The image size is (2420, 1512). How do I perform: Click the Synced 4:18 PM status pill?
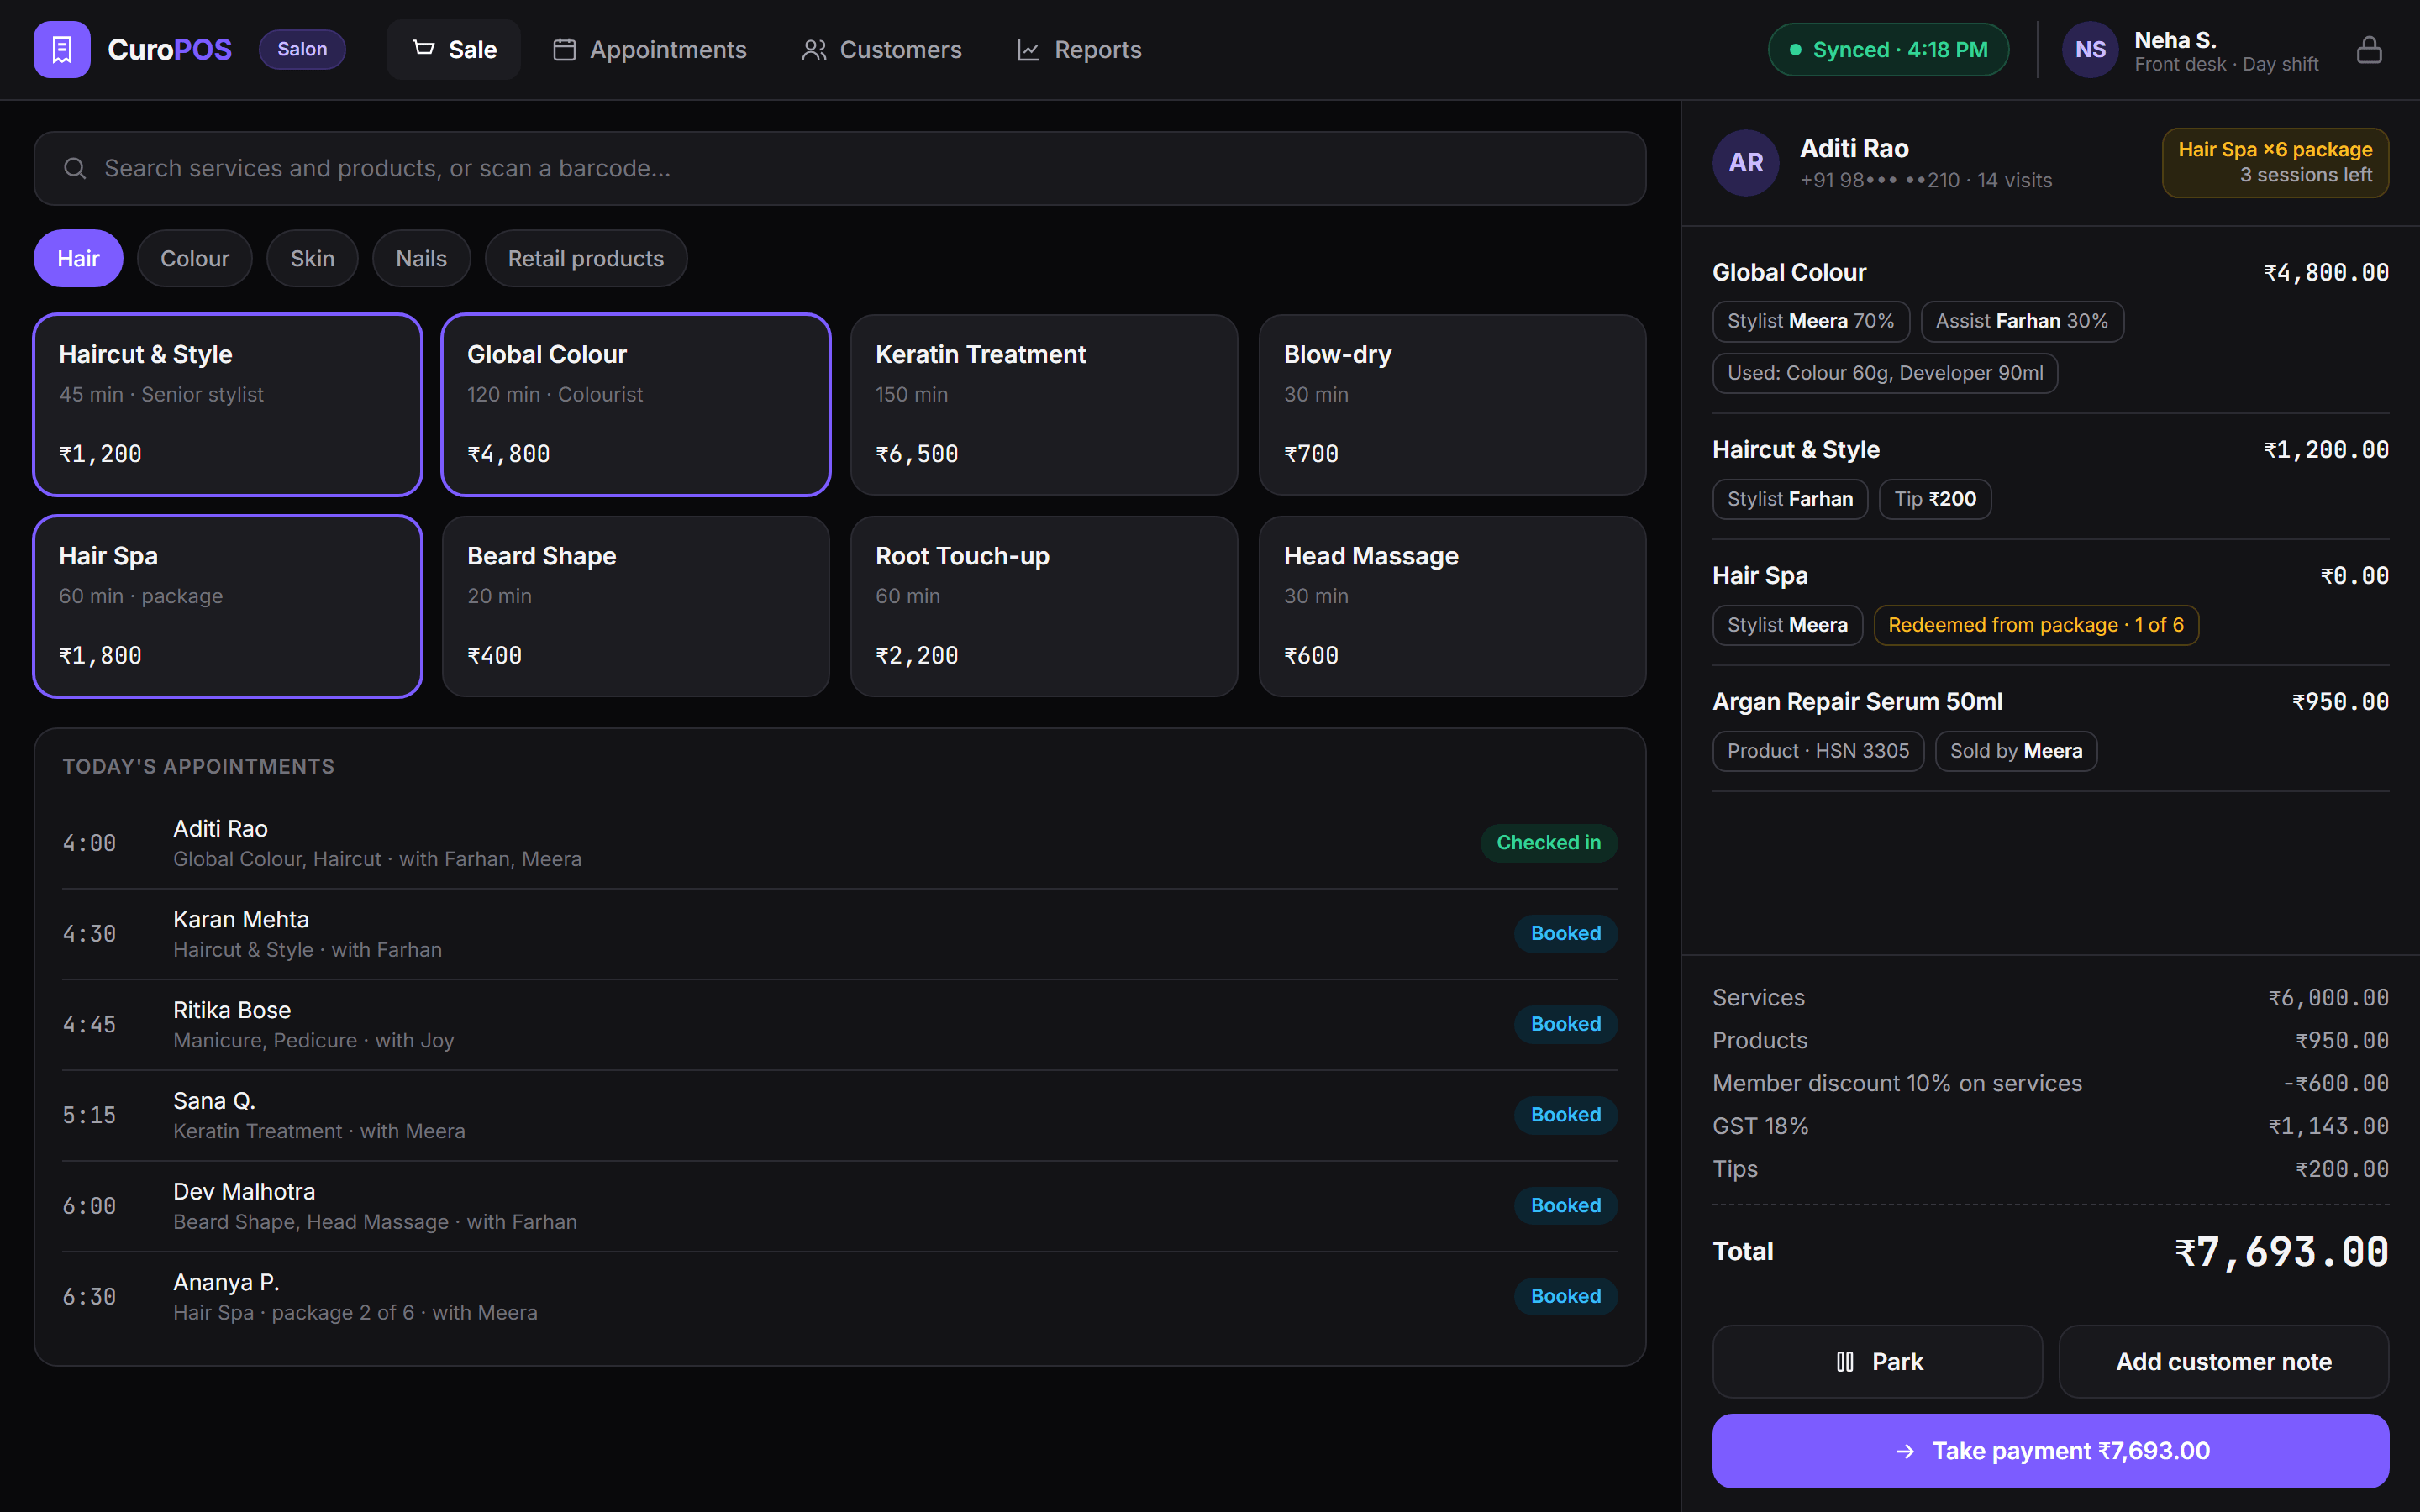coord(1889,49)
